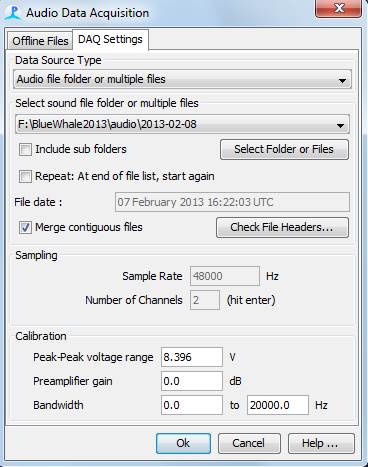
Task: Expand the sound file folder path dropdown
Action: tap(182, 124)
